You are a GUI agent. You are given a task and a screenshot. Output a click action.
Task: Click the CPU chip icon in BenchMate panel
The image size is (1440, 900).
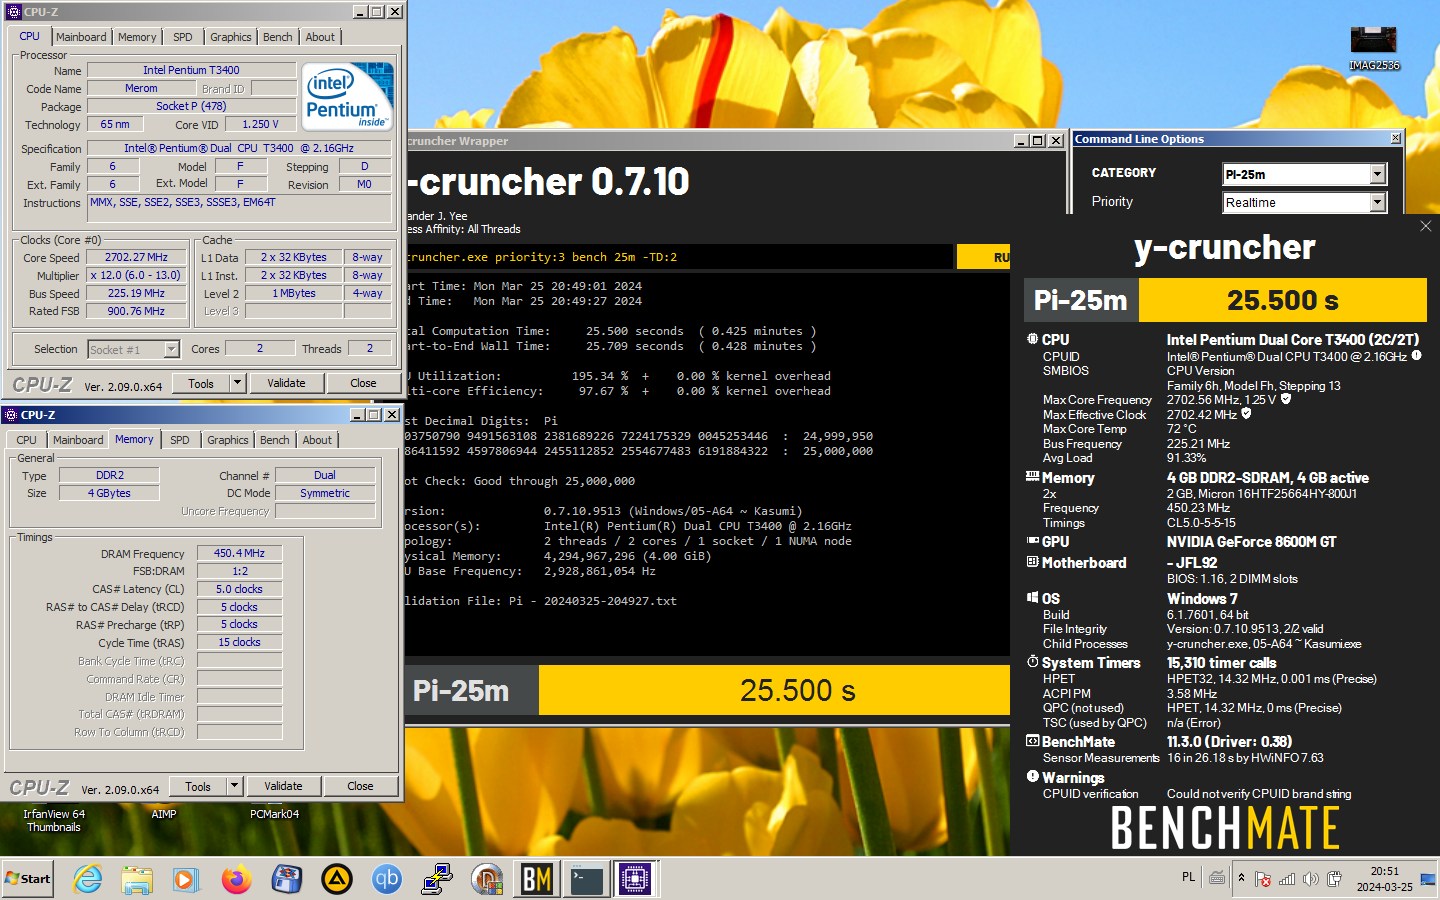point(1032,339)
